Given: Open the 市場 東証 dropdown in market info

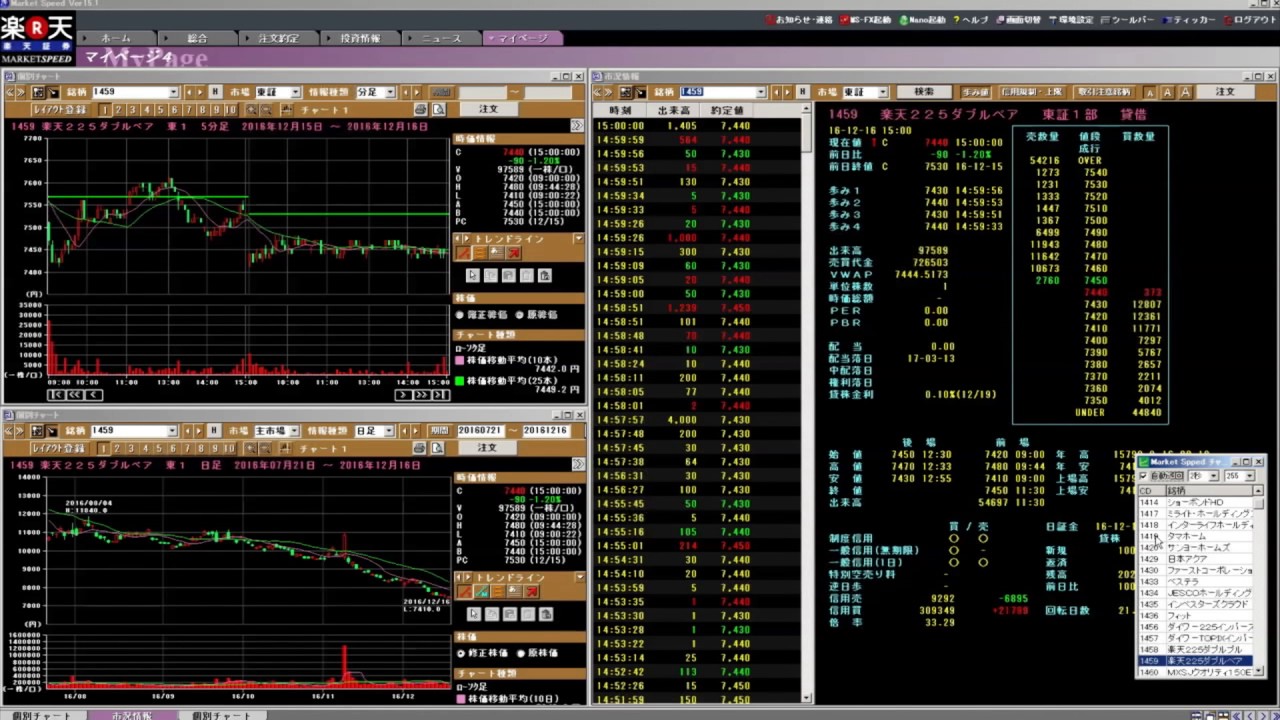Looking at the screenshot, I should tap(882, 92).
